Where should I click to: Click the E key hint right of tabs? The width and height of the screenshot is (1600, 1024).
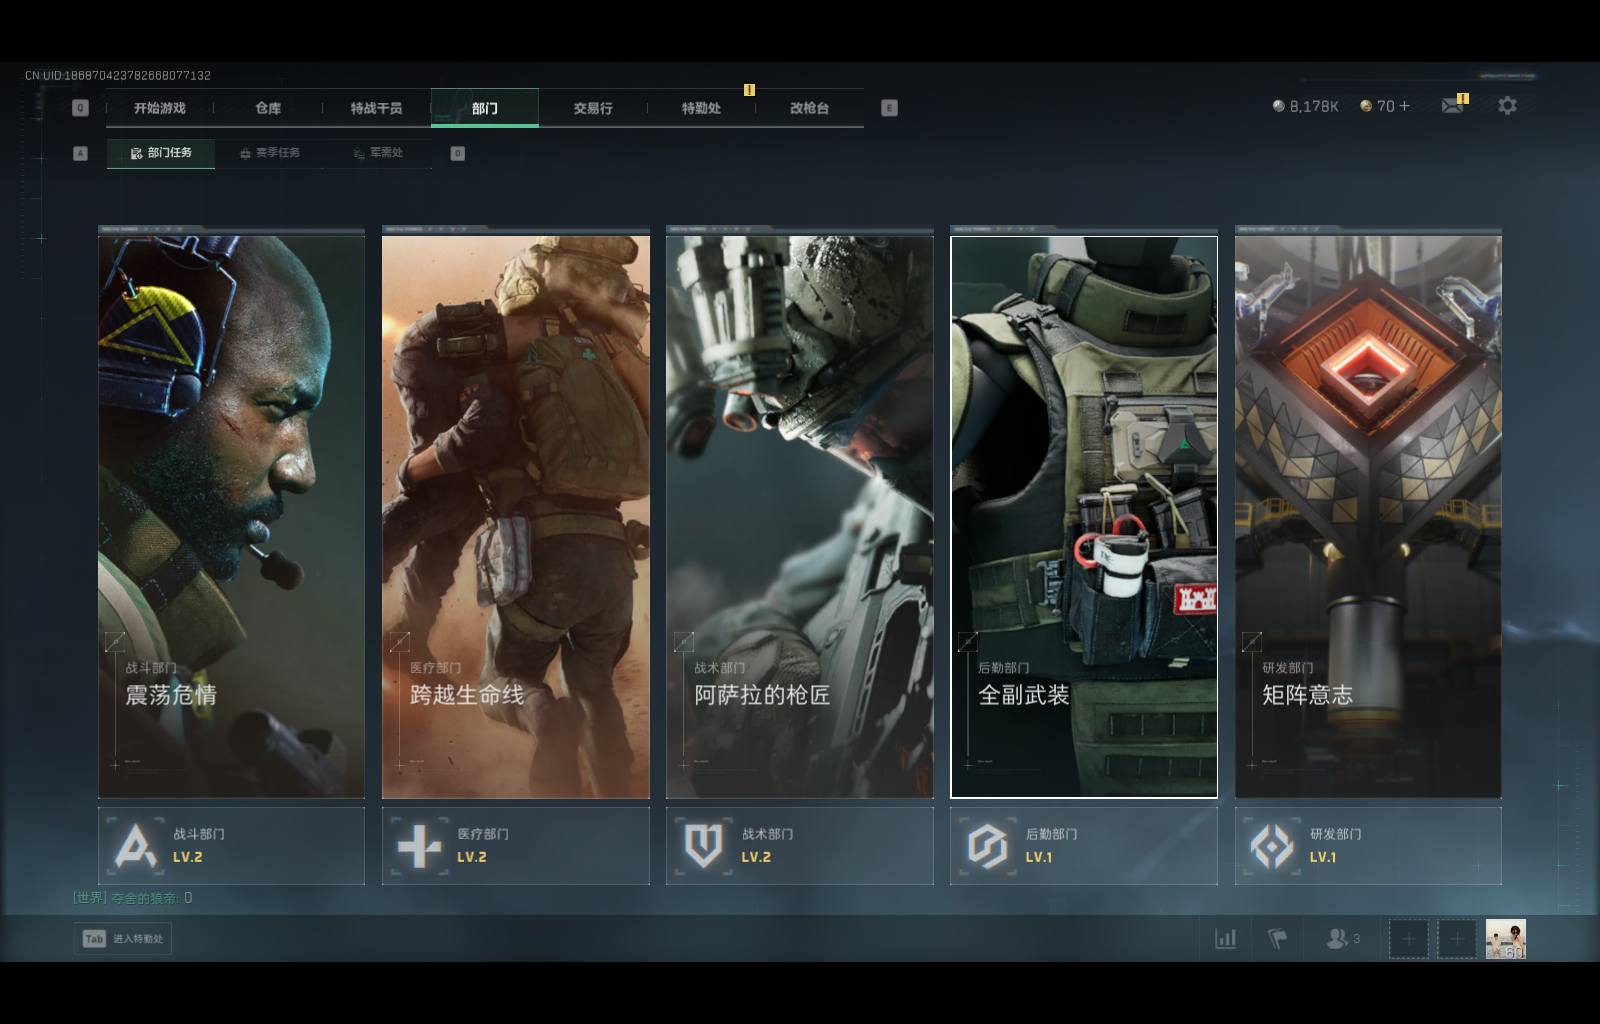(x=889, y=108)
